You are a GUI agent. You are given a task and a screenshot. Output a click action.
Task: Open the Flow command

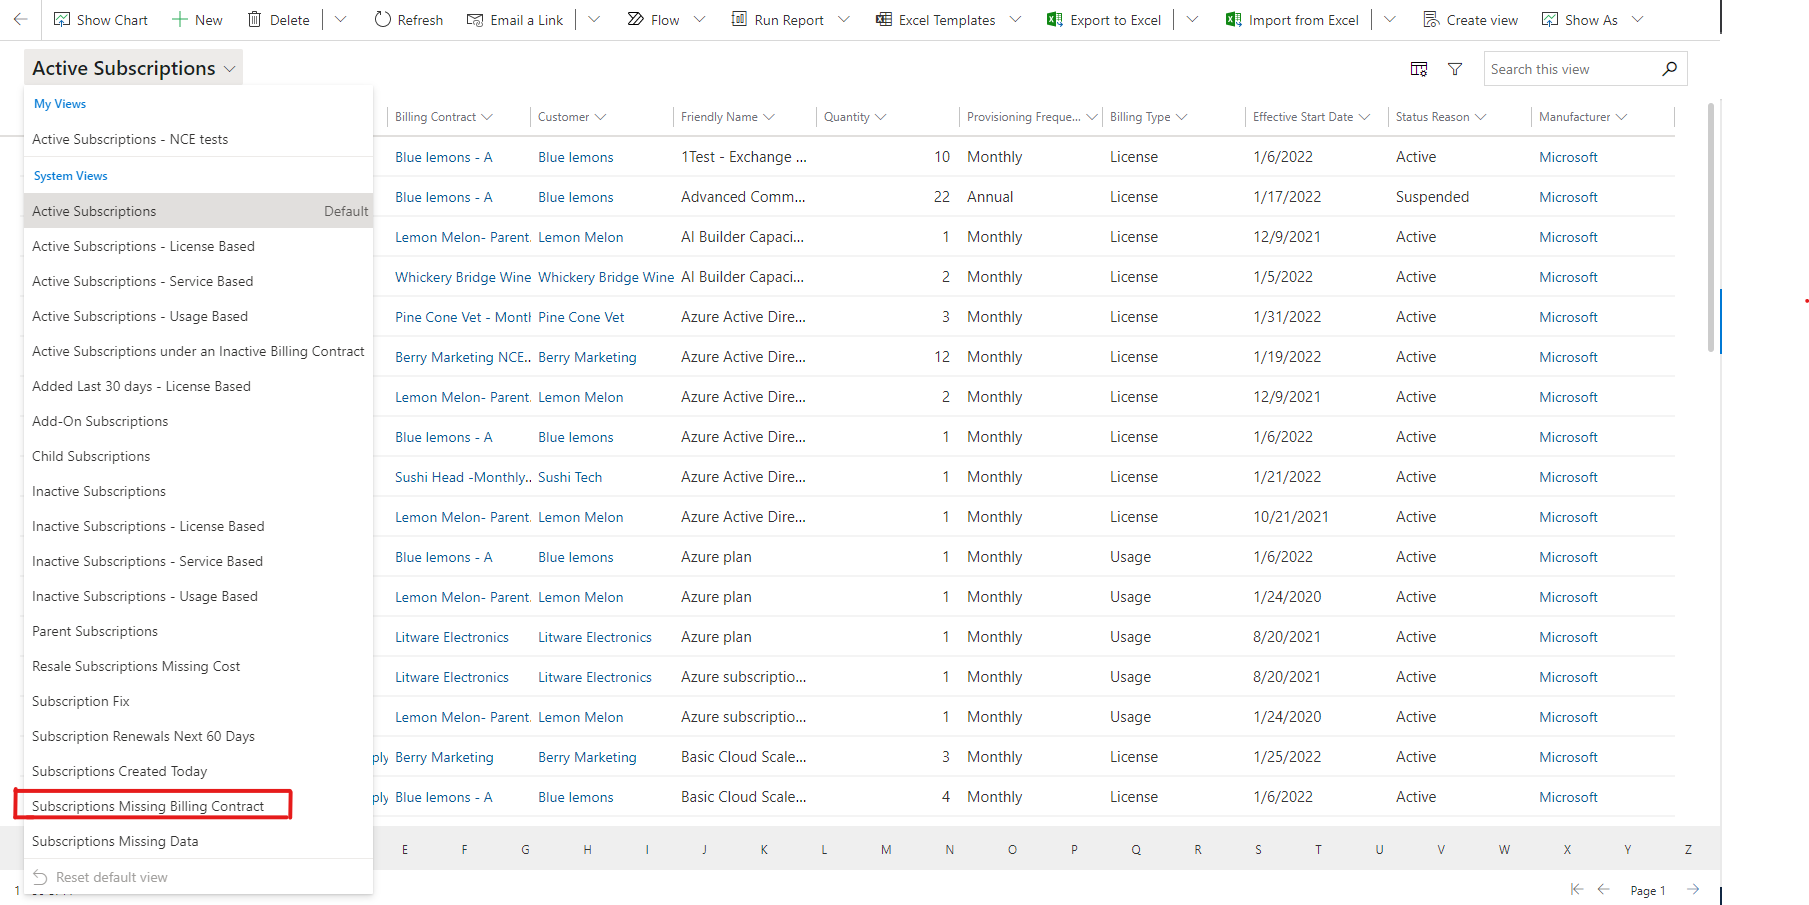click(x=653, y=20)
